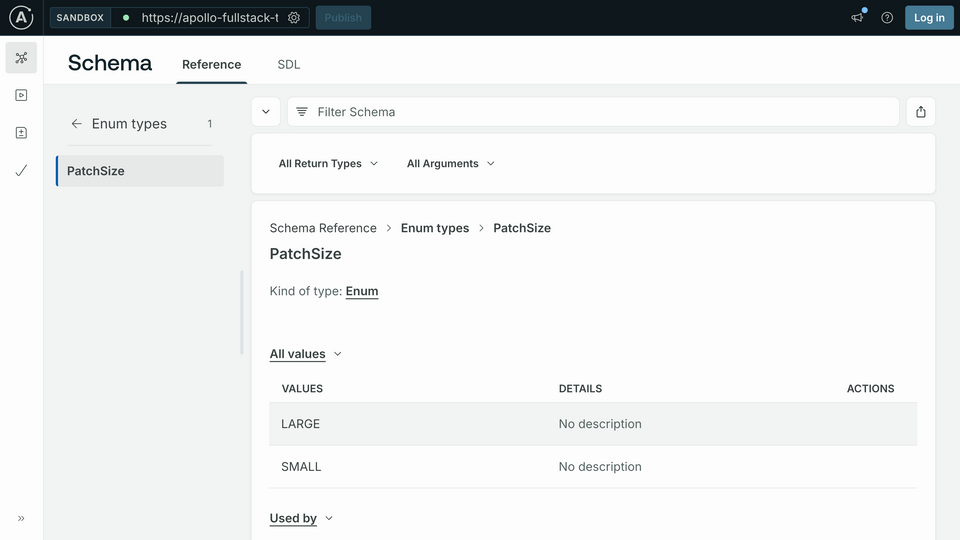
Task: Select PatchSize in the type list
Action: coord(140,171)
